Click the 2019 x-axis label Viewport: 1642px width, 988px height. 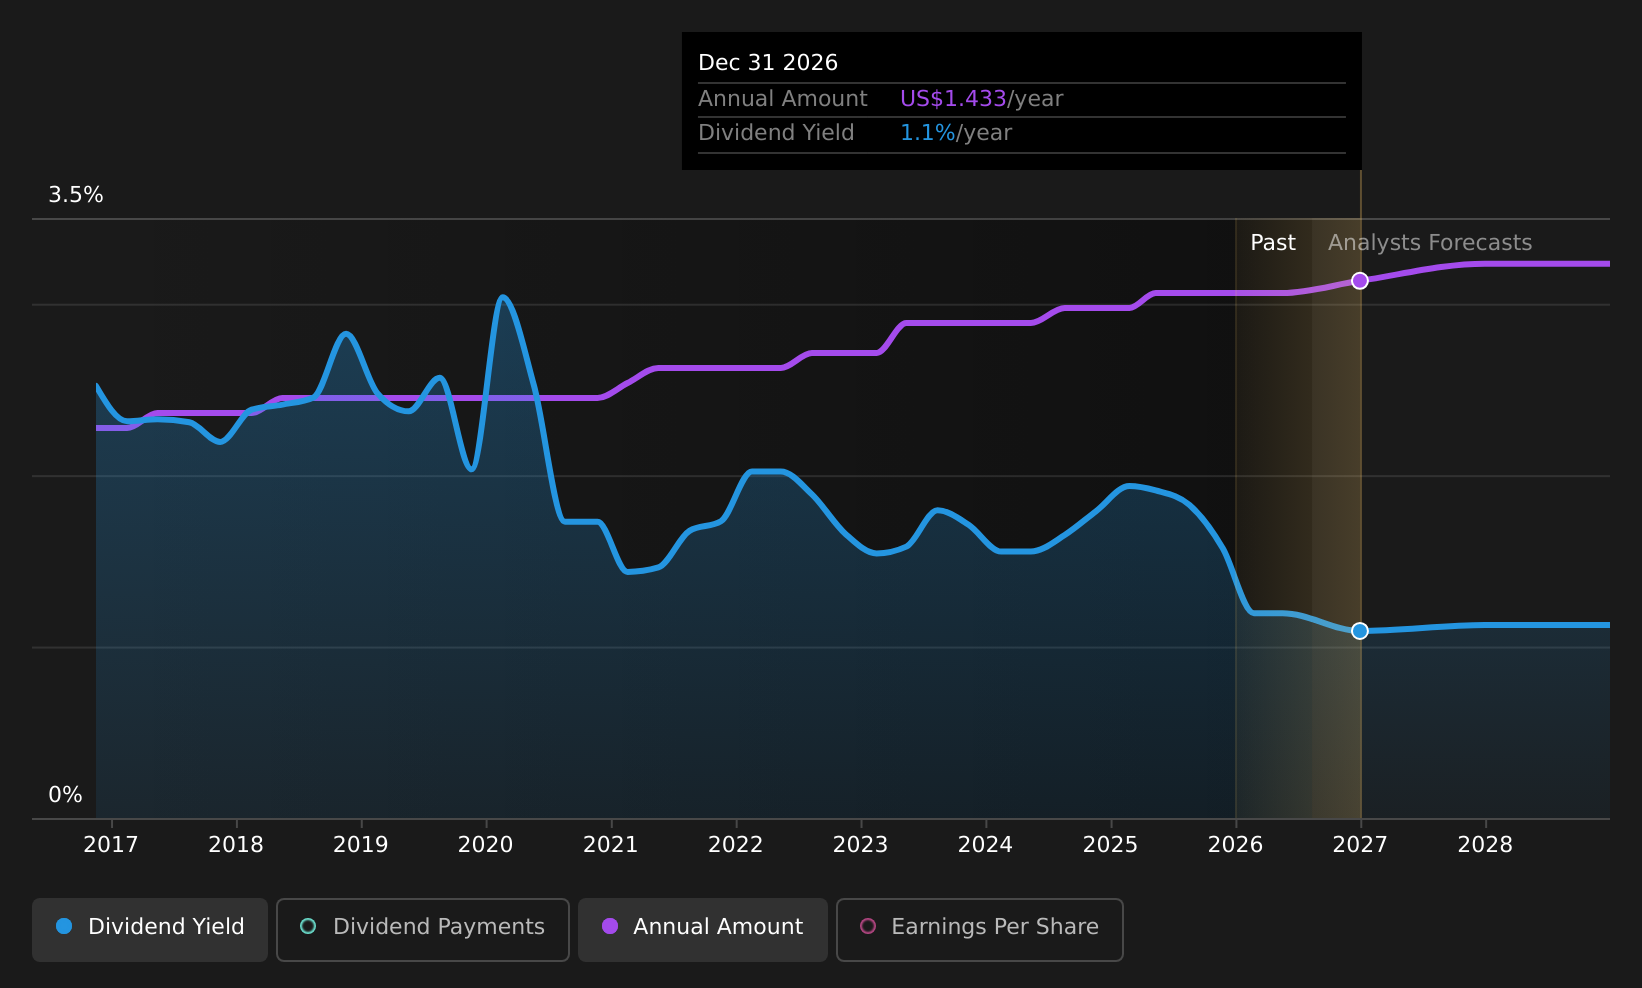coord(361,845)
